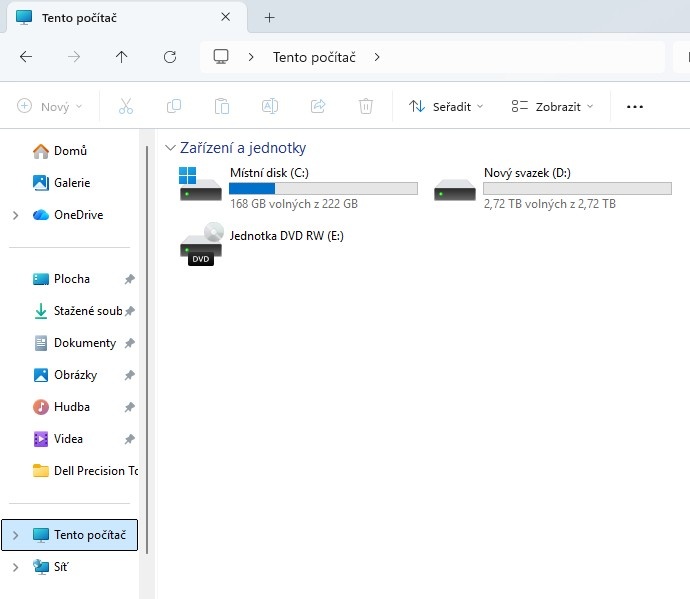The width and height of the screenshot is (690, 599).
Task: Click the Copy icon in toolbar
Action: pyautogui.click(x=174, y=106)
